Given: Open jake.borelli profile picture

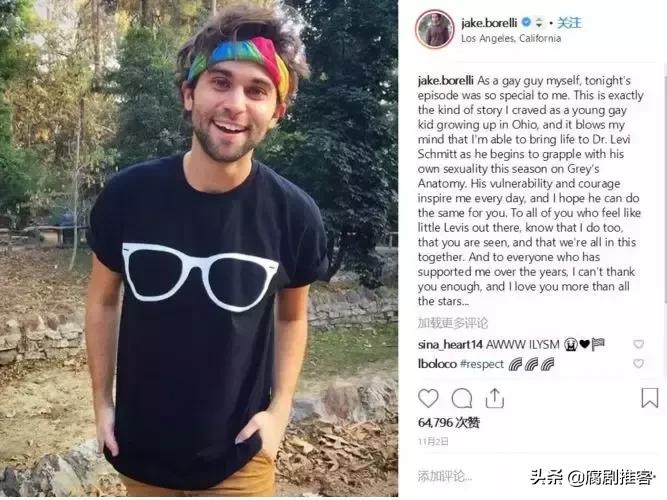Looking at the screenshot, I should (x=434, y=29).
